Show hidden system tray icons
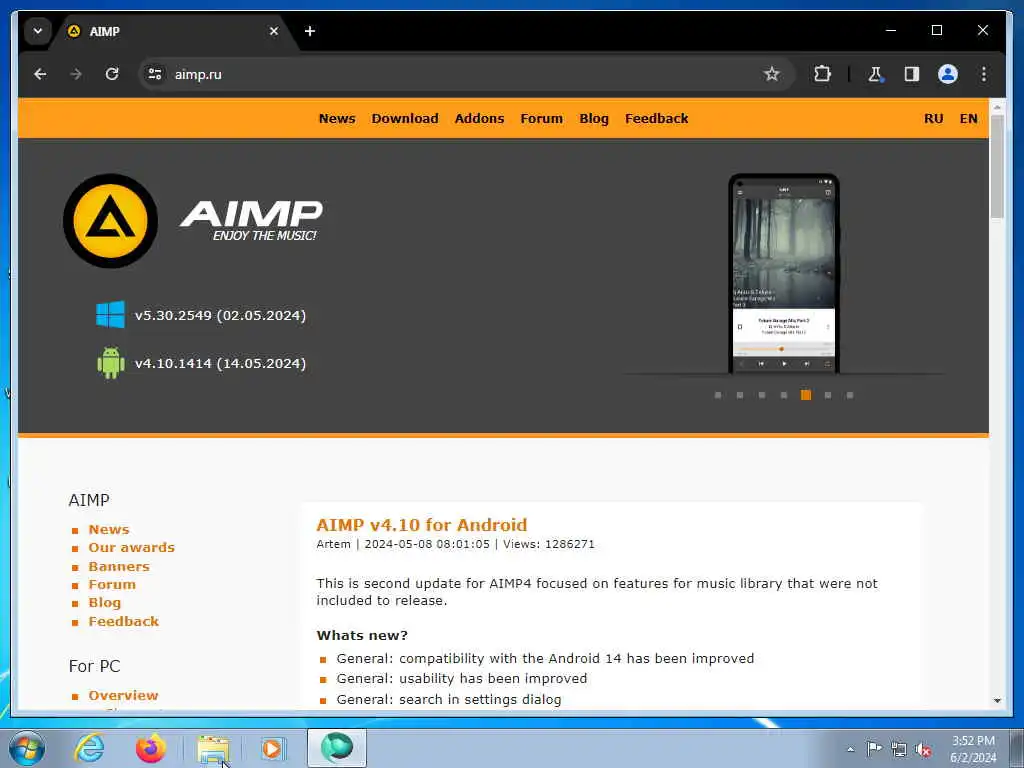 [850, 750]
